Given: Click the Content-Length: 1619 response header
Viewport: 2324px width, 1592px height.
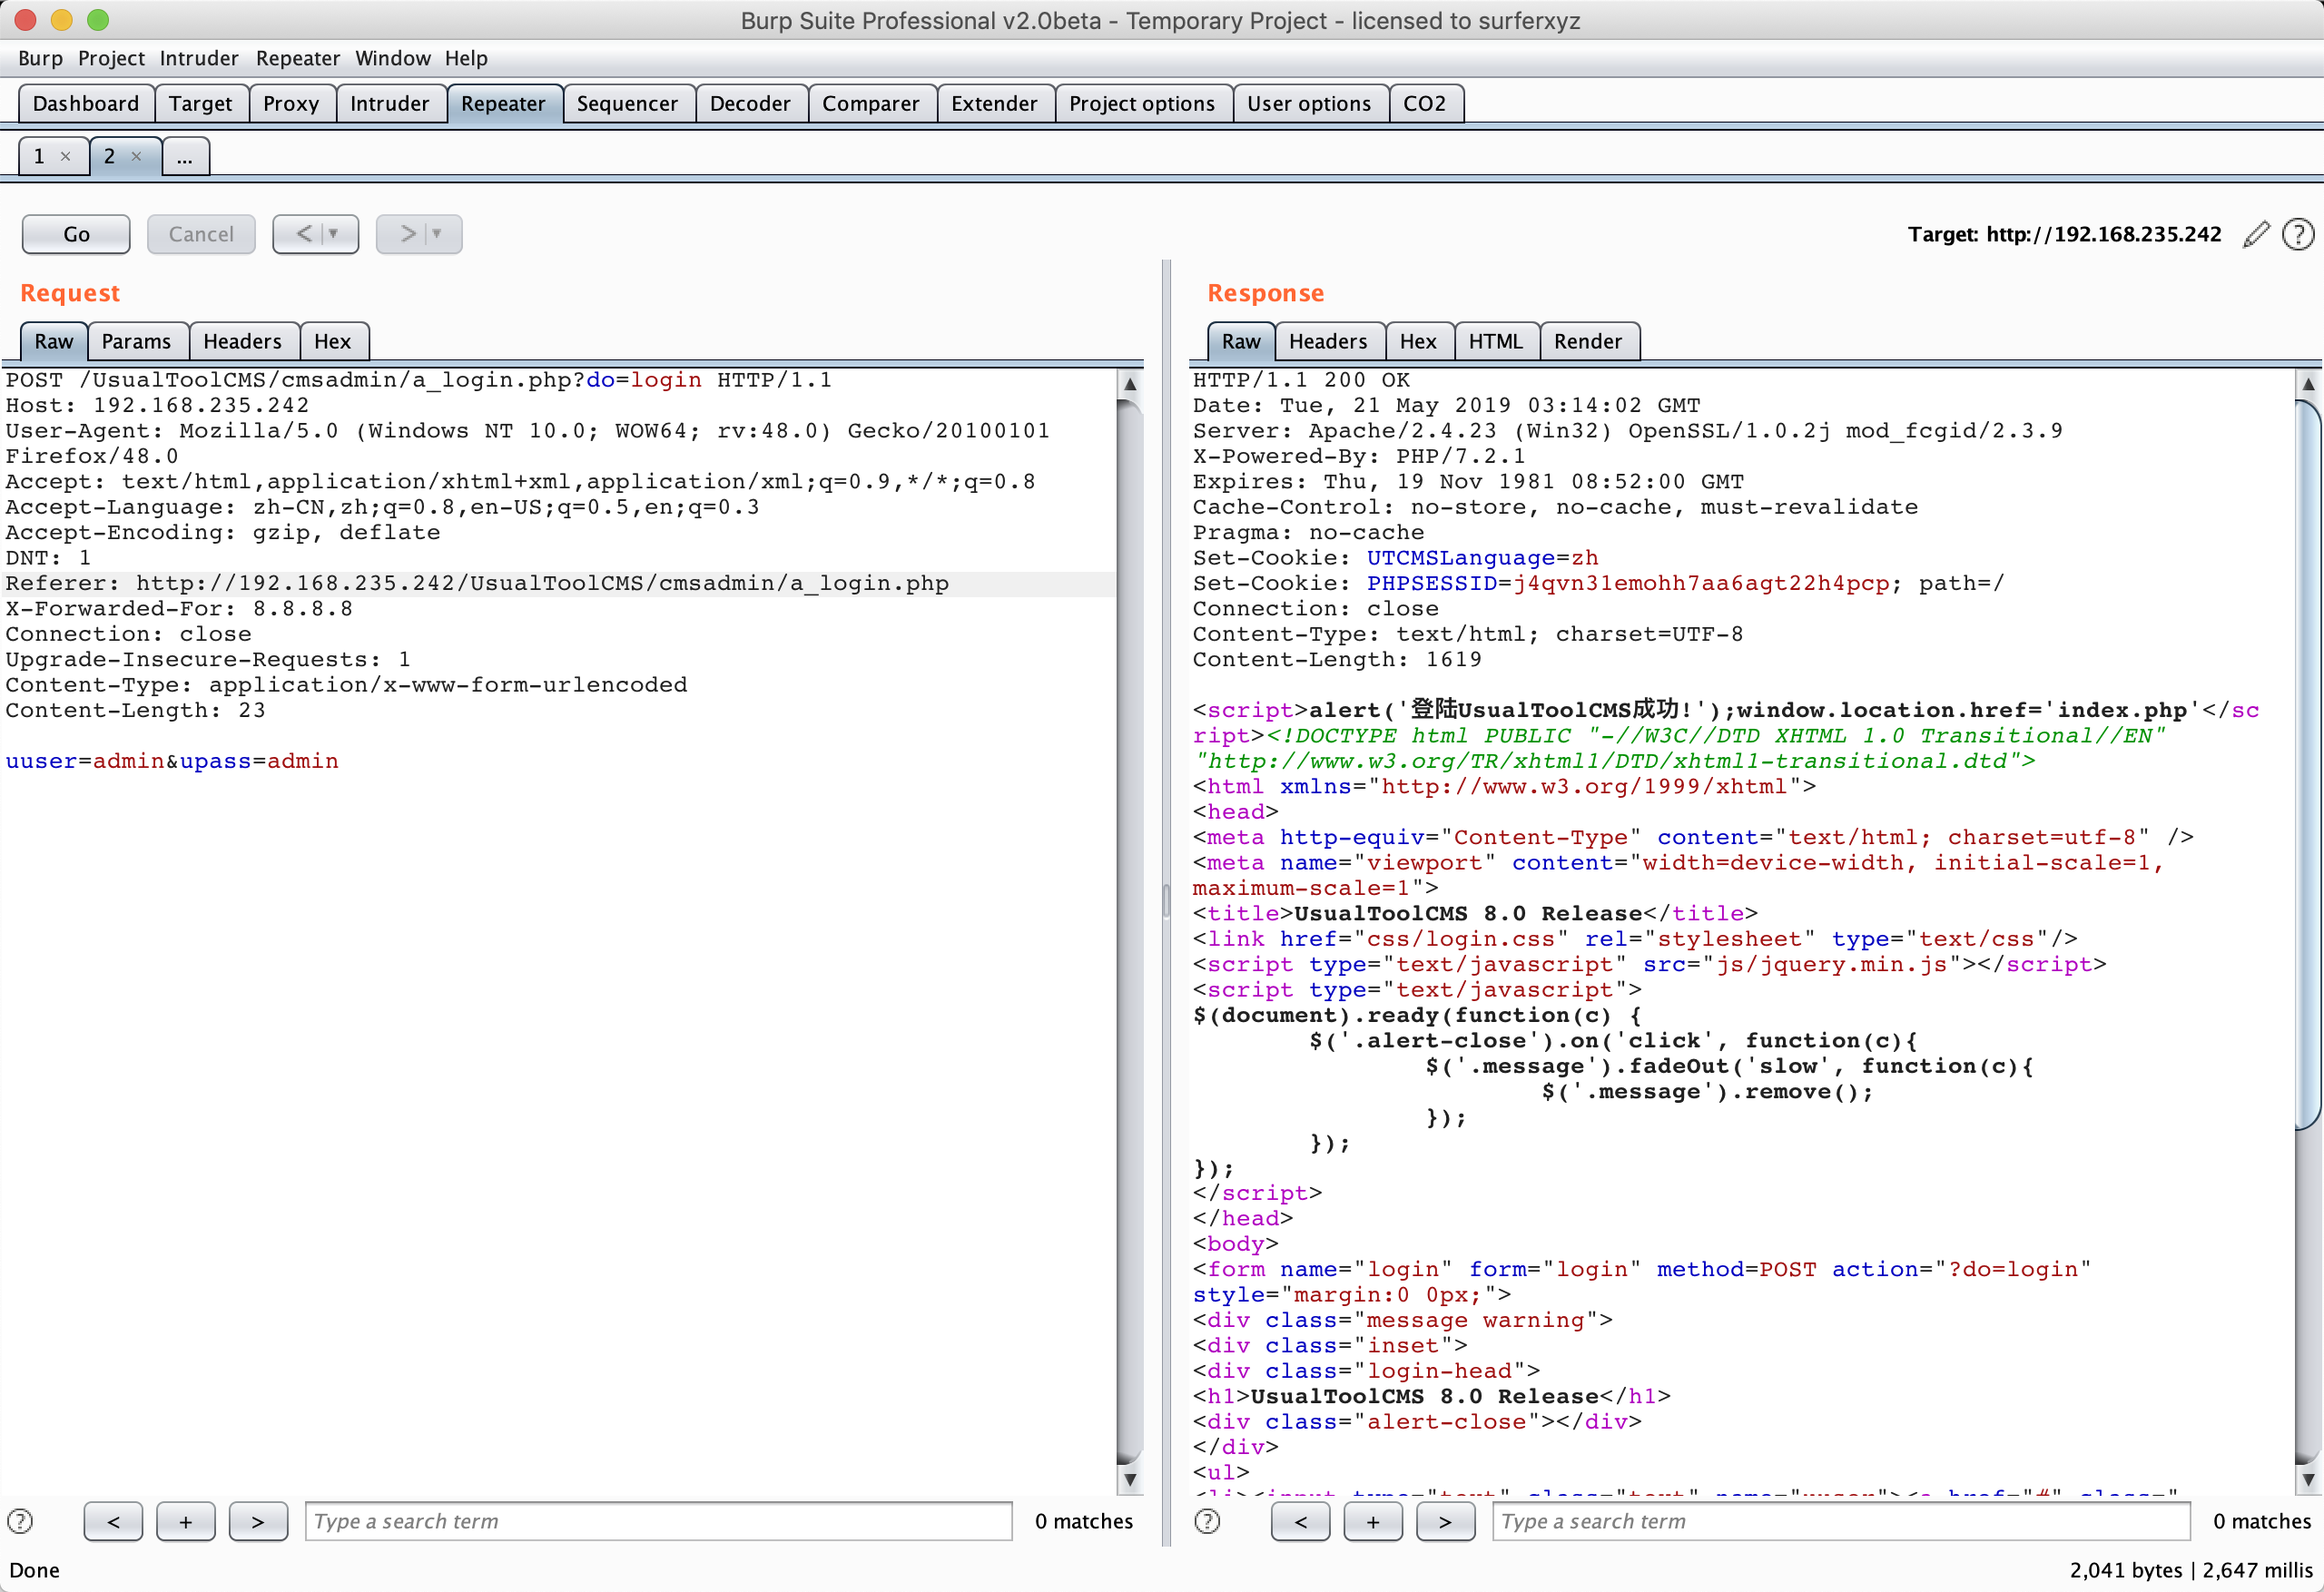Looking at the screenshot, I should tap(1337, 660).
